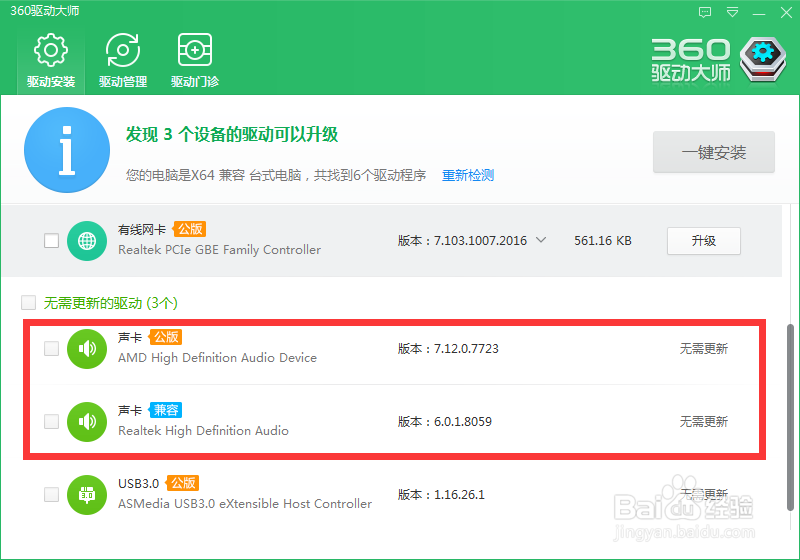Screen dimensions: 800x560
Task: Open the 驱动门诊 tab
Action: [195, 61]
